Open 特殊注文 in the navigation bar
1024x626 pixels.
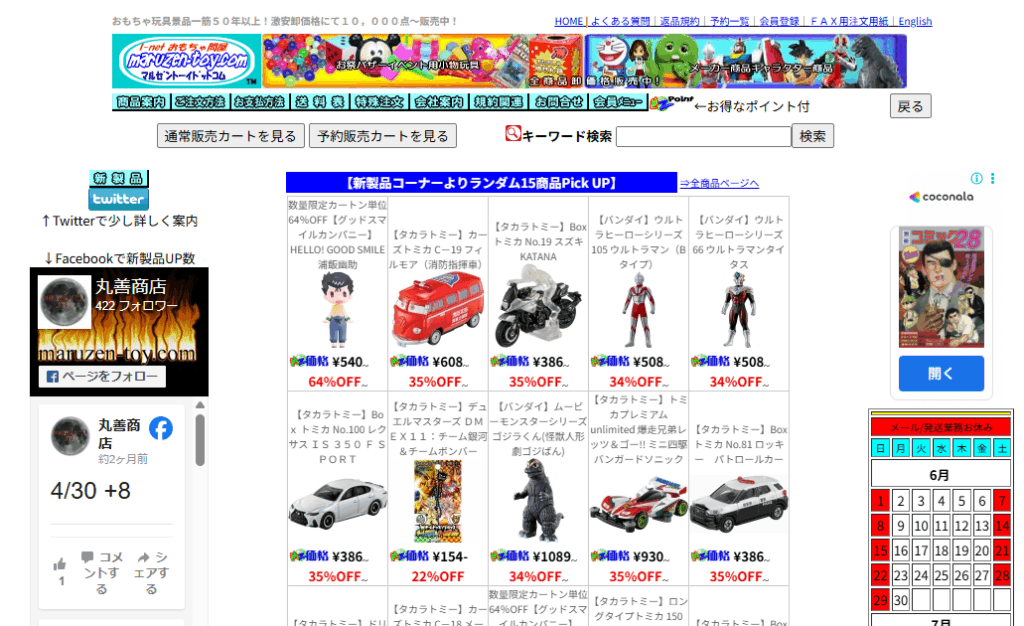click(379, 102)
